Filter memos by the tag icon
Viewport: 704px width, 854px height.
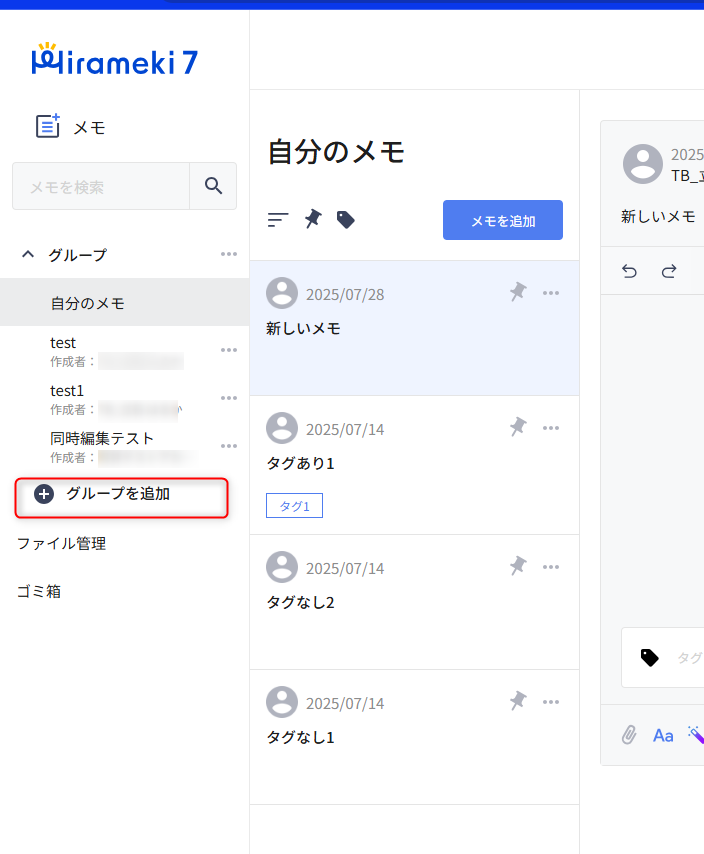(346, 220)
